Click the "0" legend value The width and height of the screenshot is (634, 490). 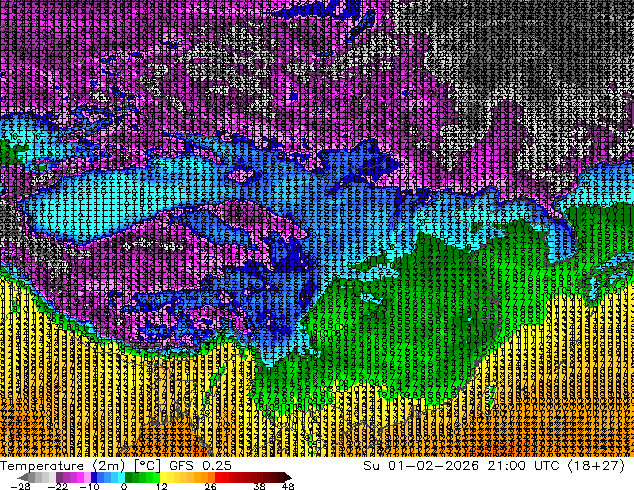click(124, 486)
